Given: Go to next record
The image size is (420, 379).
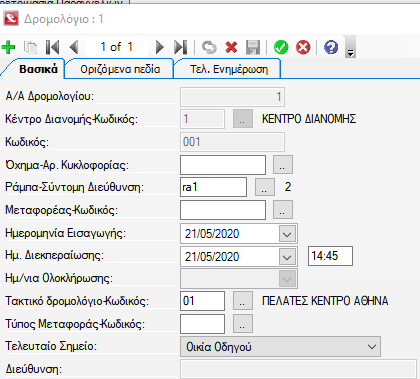Looking at the screenshot, I should 160,47.
